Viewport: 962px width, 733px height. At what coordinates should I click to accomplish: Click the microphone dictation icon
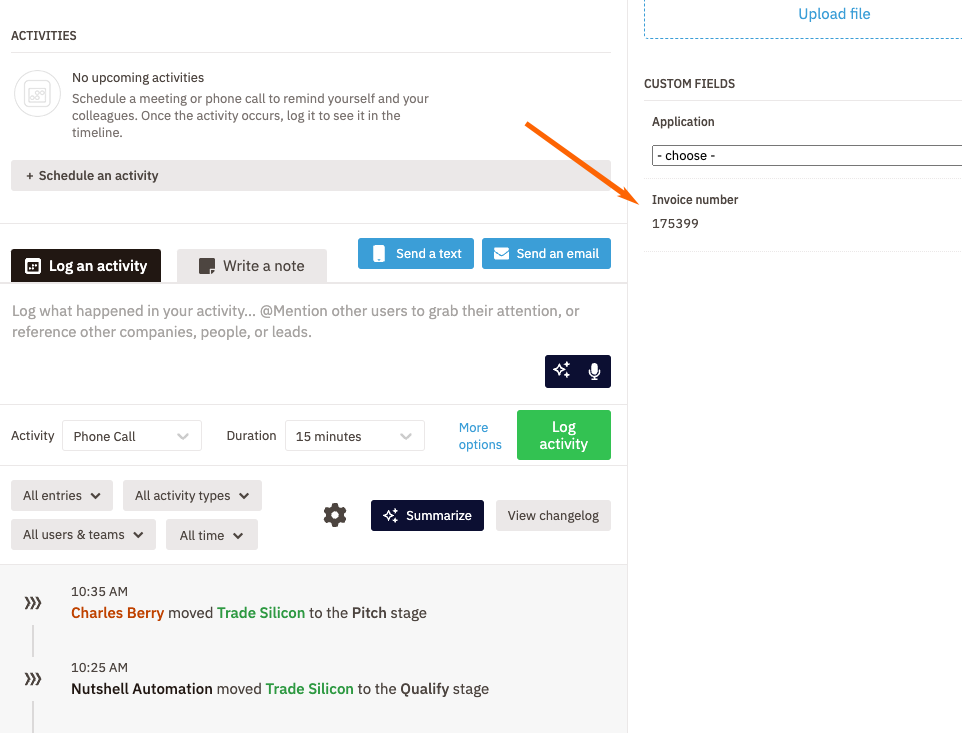point(594,371)
